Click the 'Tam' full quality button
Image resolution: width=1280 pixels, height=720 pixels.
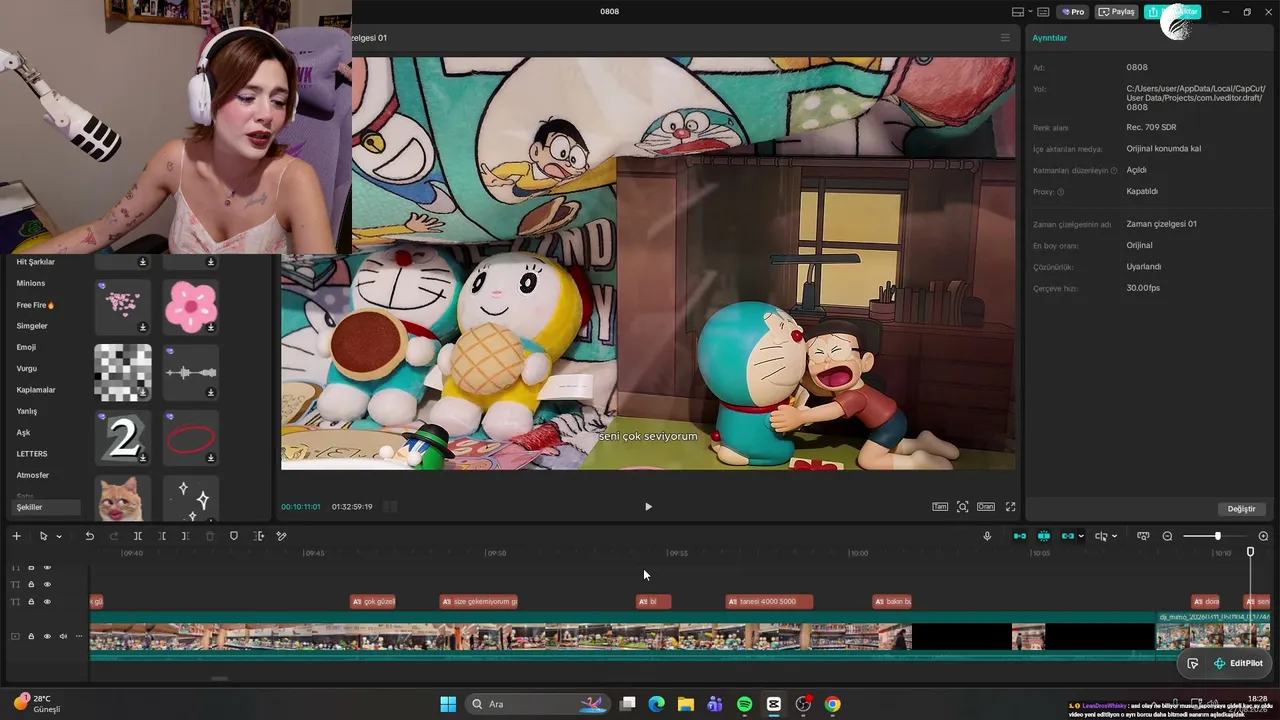(x=940, y=507)
